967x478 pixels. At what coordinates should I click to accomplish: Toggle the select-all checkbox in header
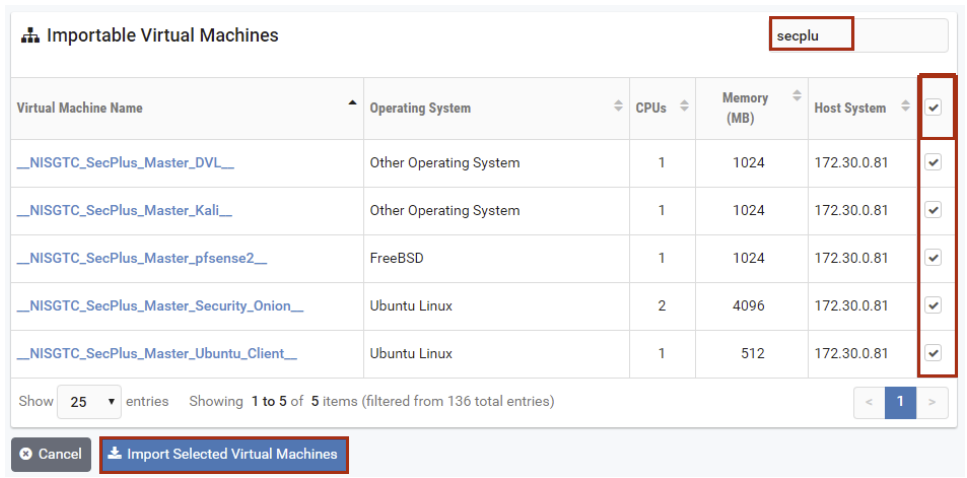click(934, 108)
